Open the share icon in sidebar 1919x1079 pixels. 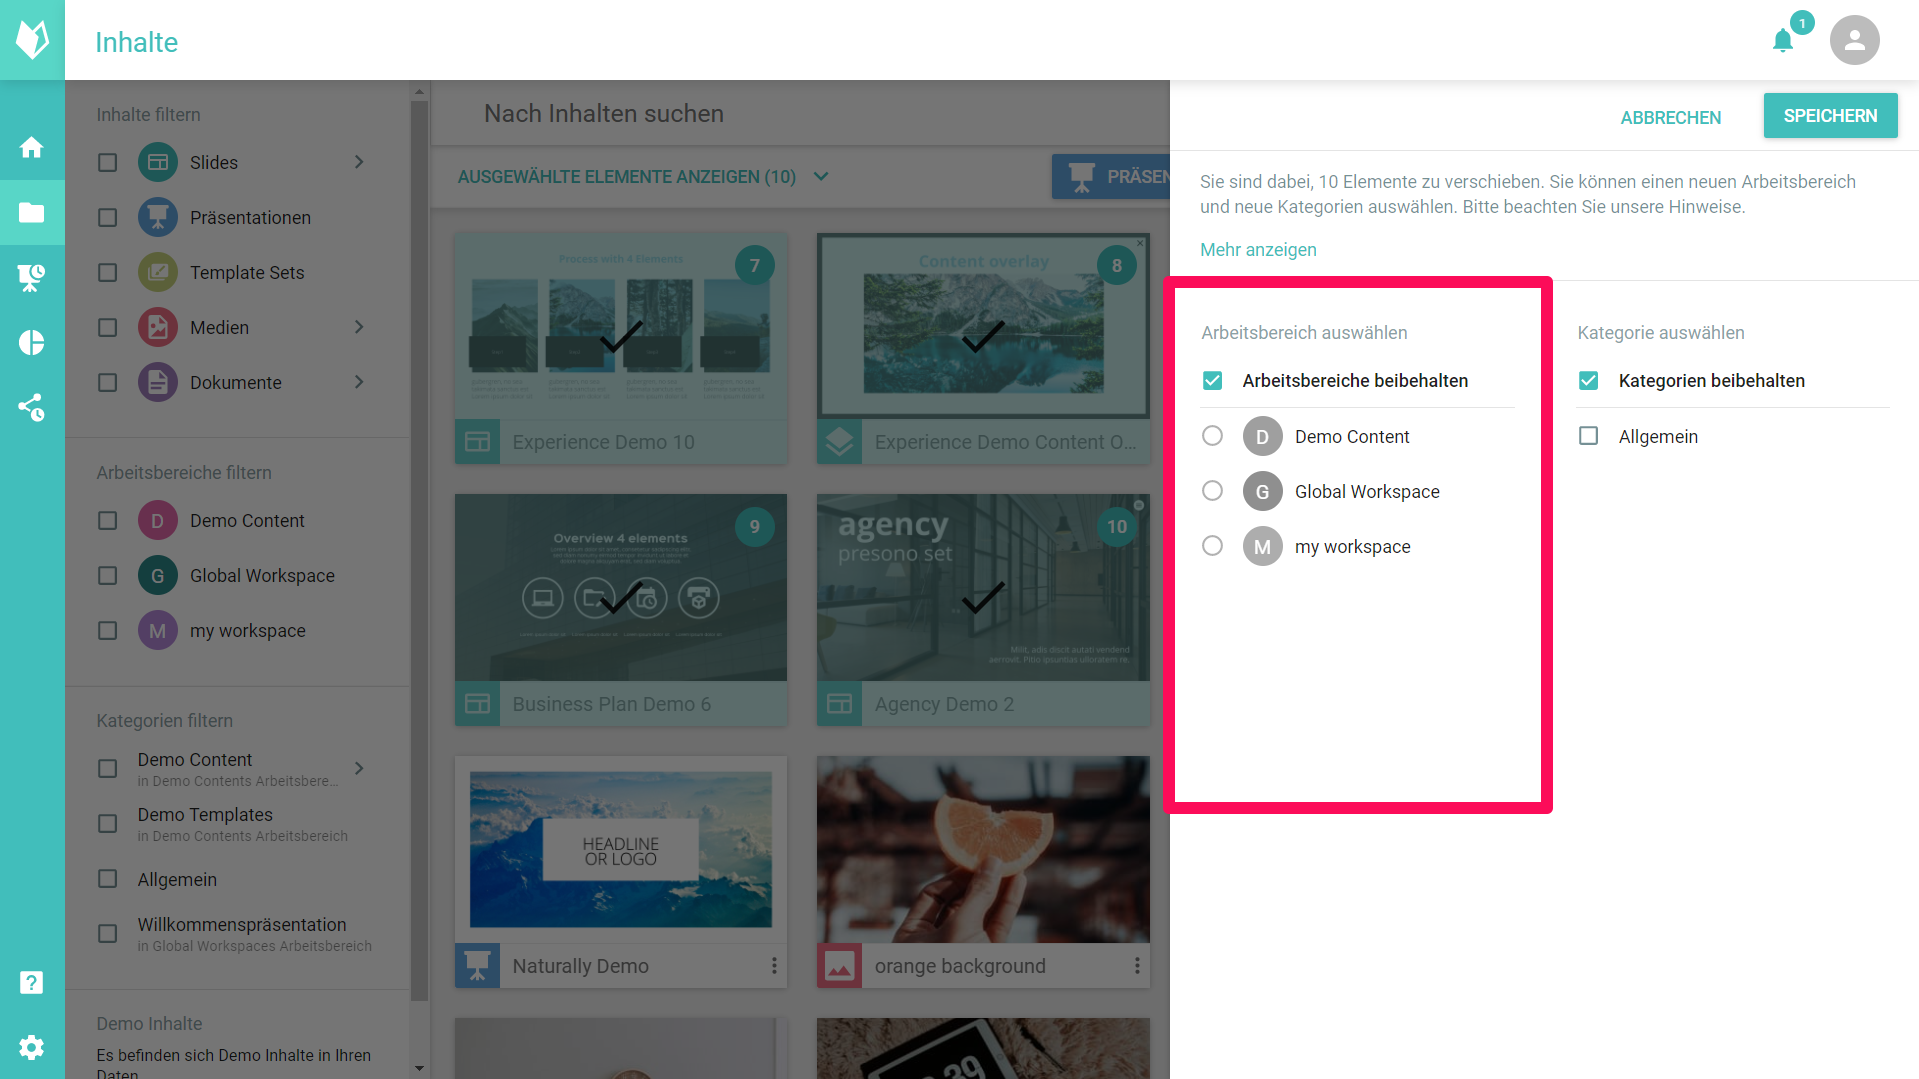click(32, 407)
